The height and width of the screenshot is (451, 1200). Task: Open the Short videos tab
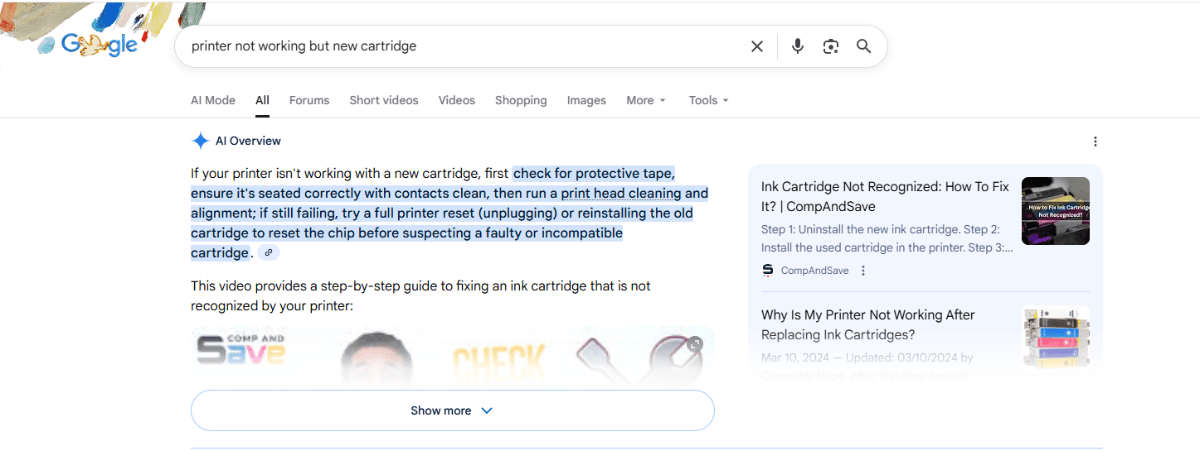[x=384, y=100]
